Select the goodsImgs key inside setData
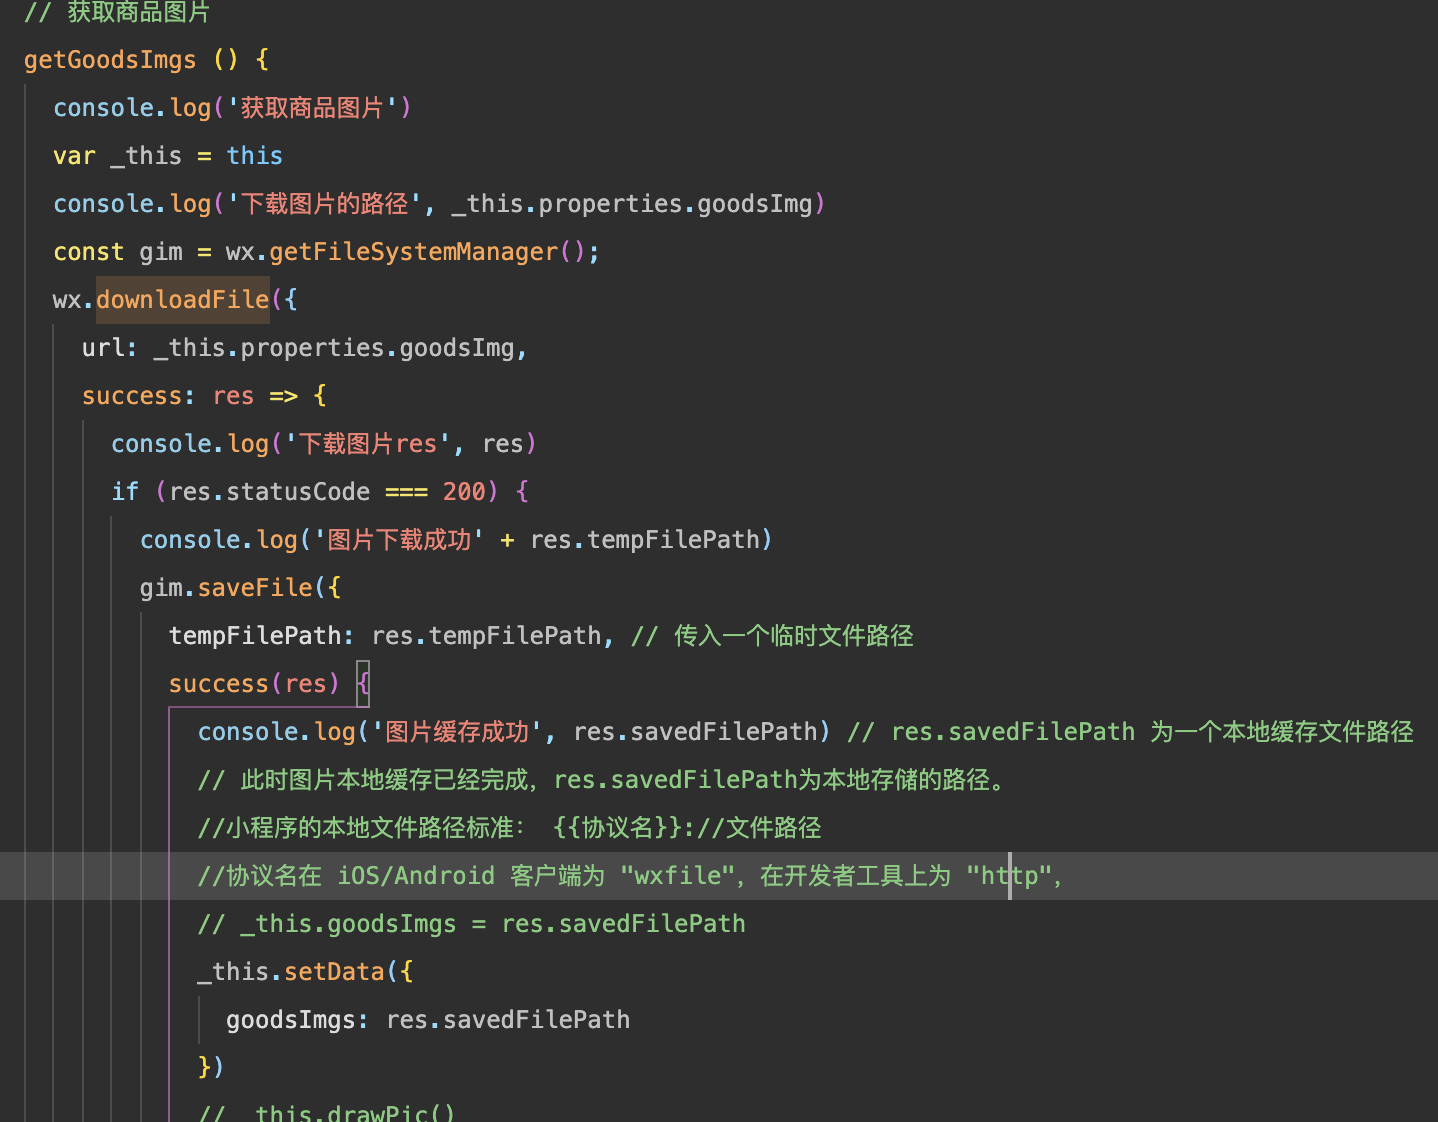This screenshot has height=1122, width=1438. [293, 1019]
